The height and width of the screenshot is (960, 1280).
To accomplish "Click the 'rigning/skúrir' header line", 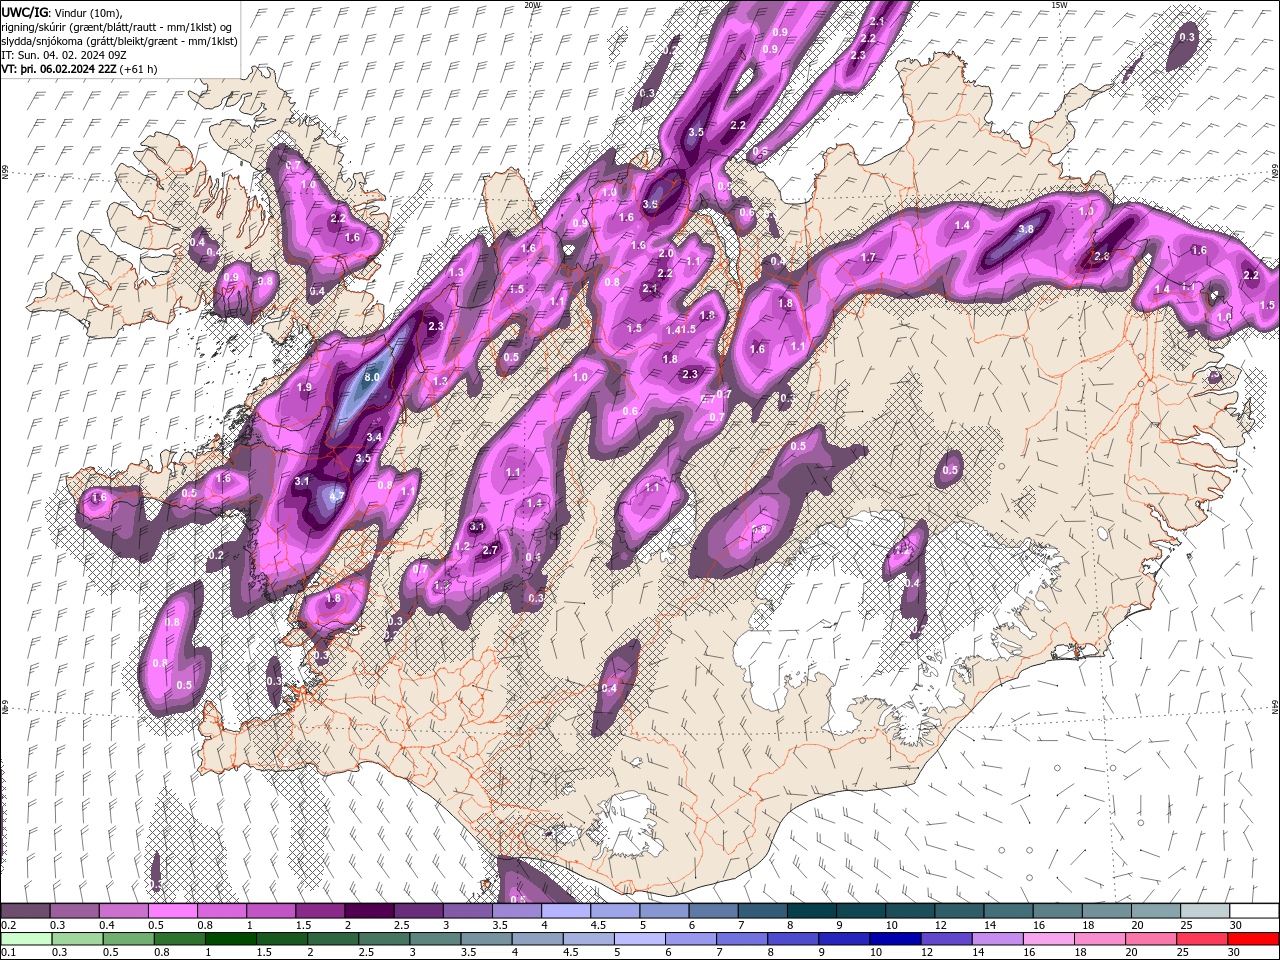I will (x=118, y=26).
